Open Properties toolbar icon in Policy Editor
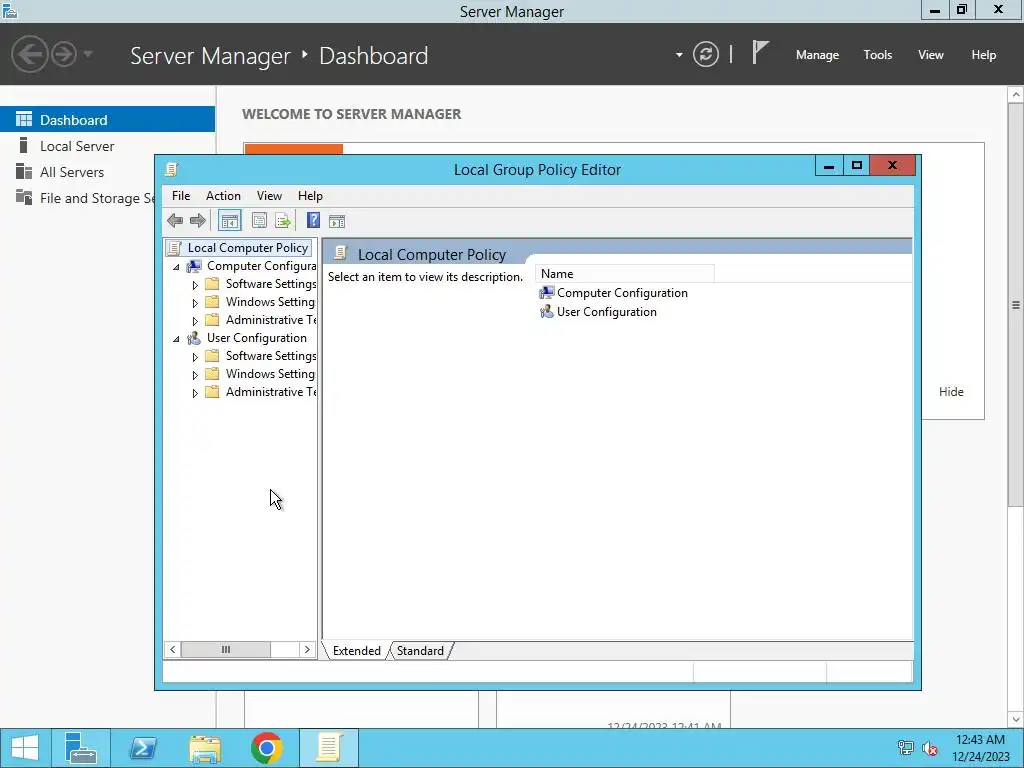1024x768 pixels. (259, 221)
